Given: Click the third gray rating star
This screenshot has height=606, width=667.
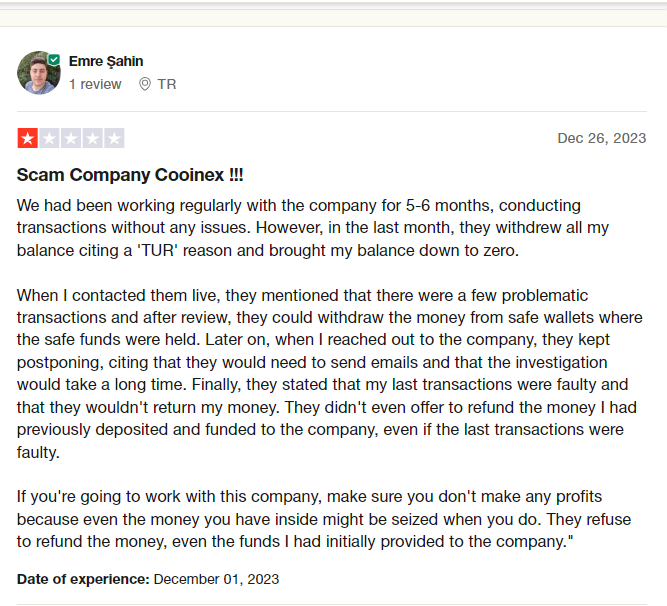Looking at the screenshot, I should [71, 138].
